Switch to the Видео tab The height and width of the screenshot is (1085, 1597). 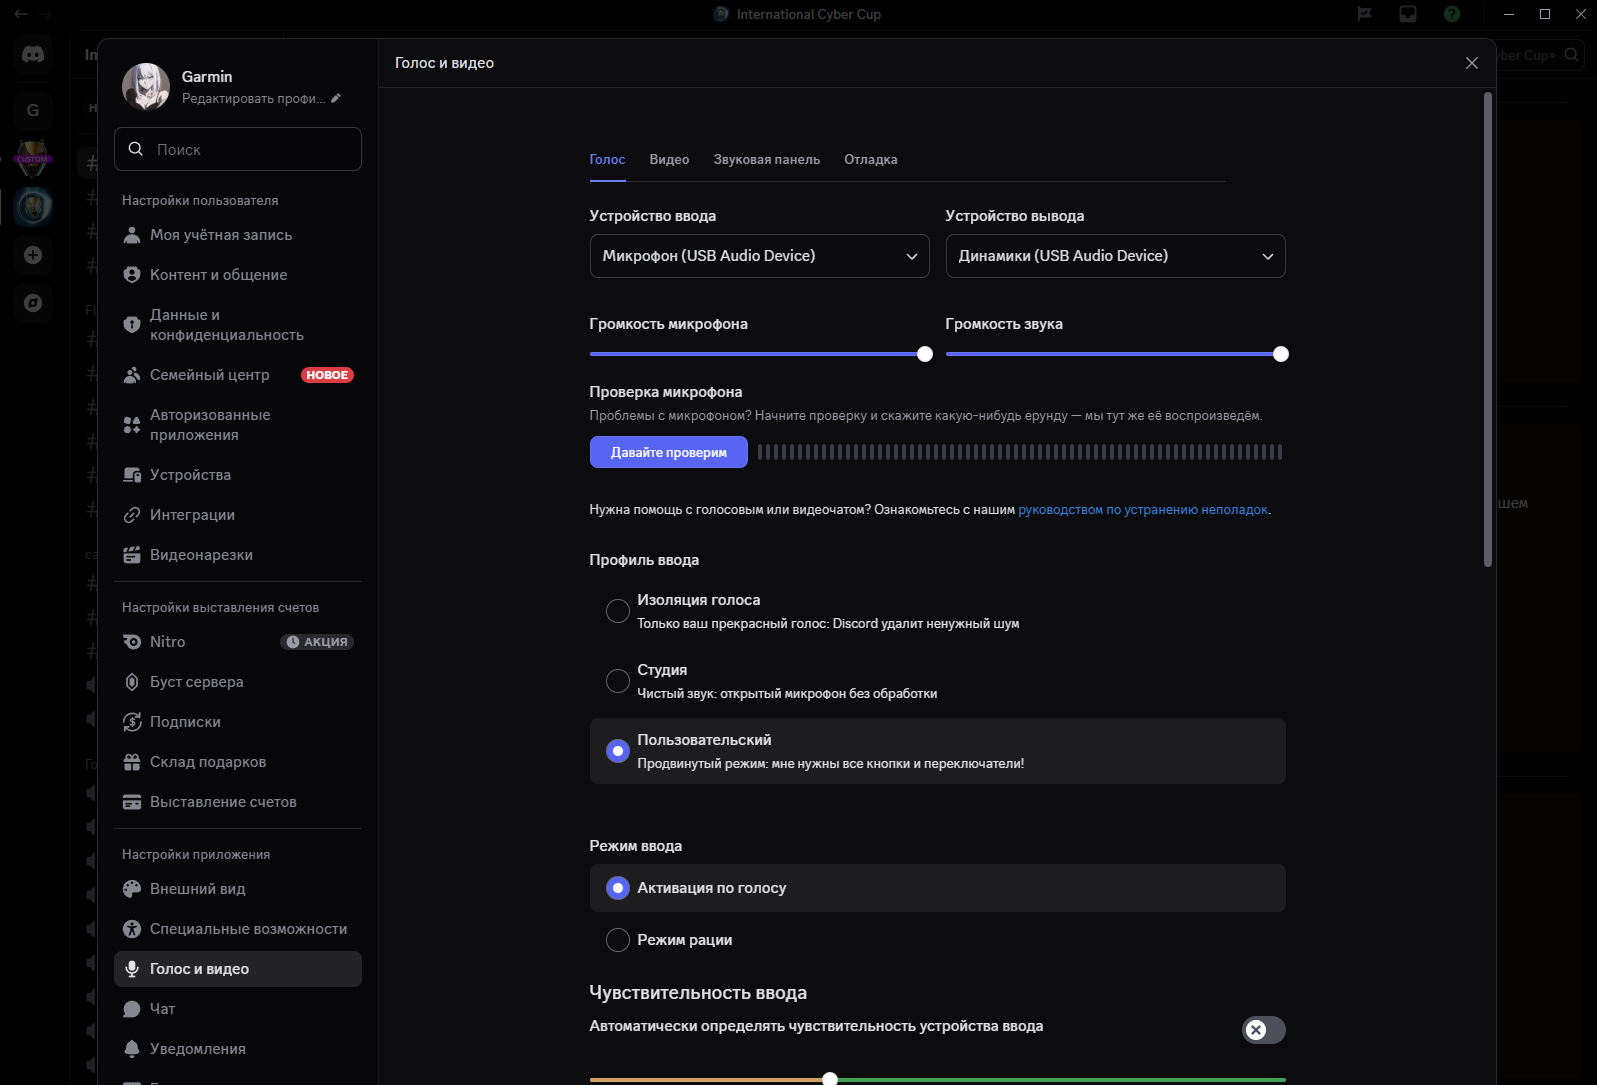tap(669, 160)
